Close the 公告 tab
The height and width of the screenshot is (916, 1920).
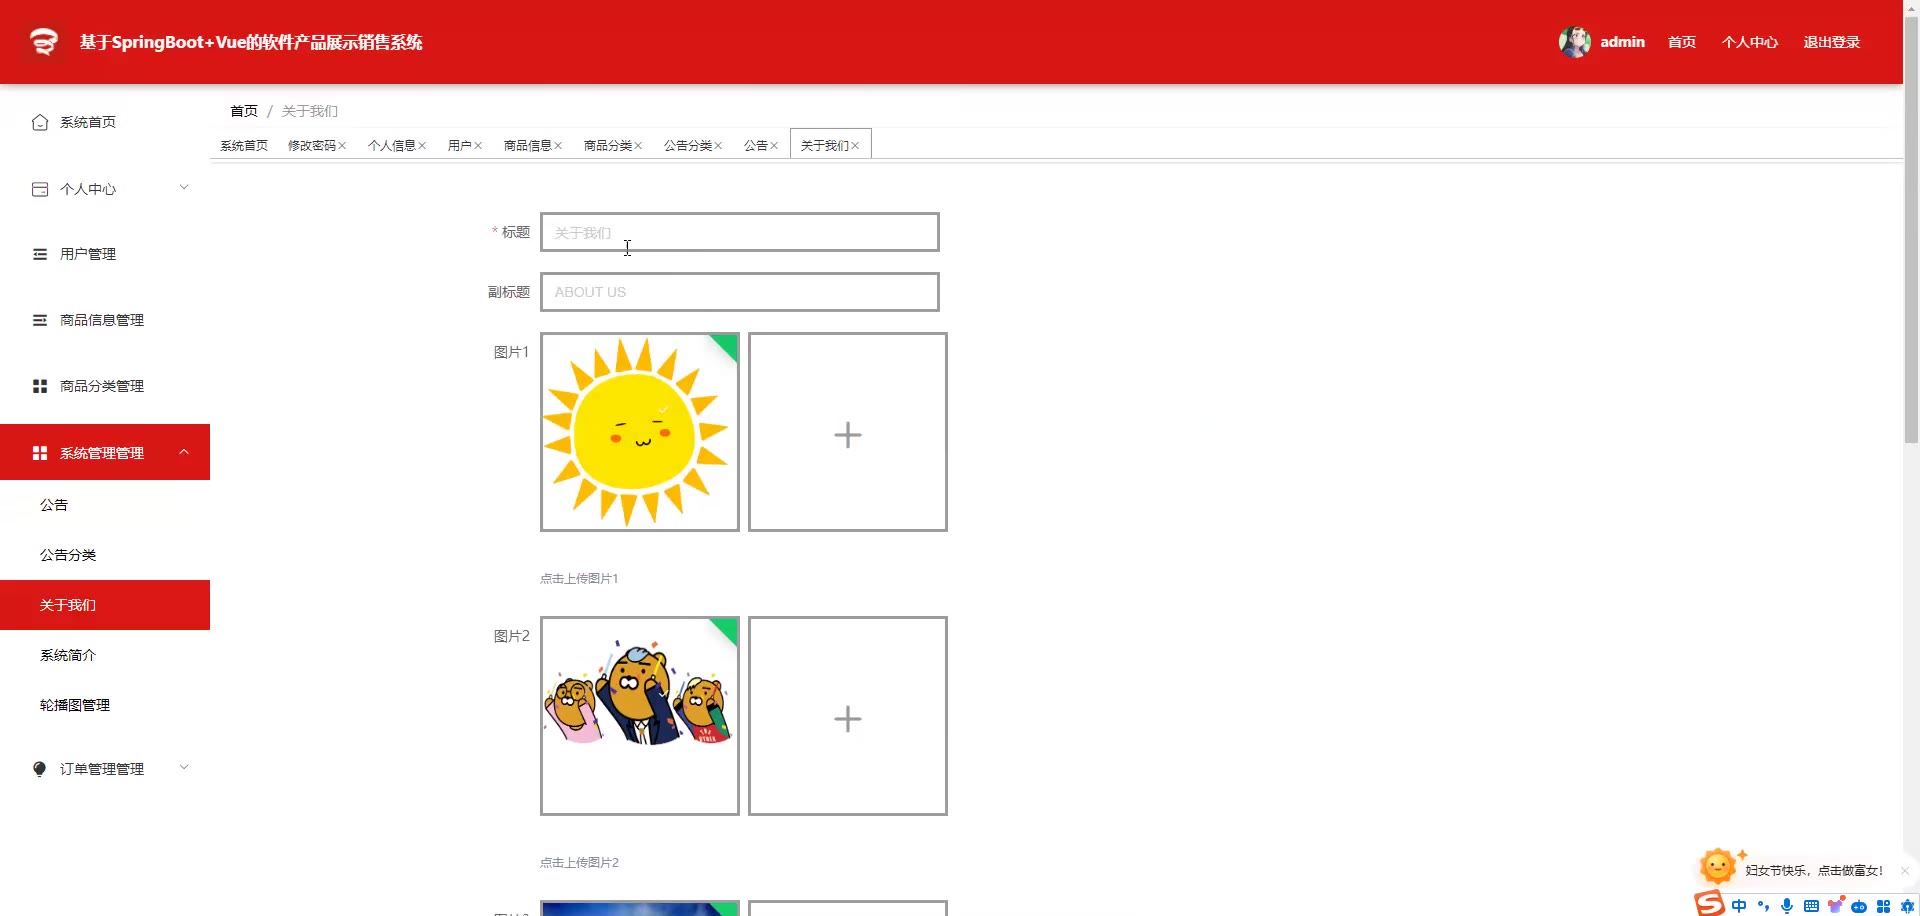click(774, 146)
